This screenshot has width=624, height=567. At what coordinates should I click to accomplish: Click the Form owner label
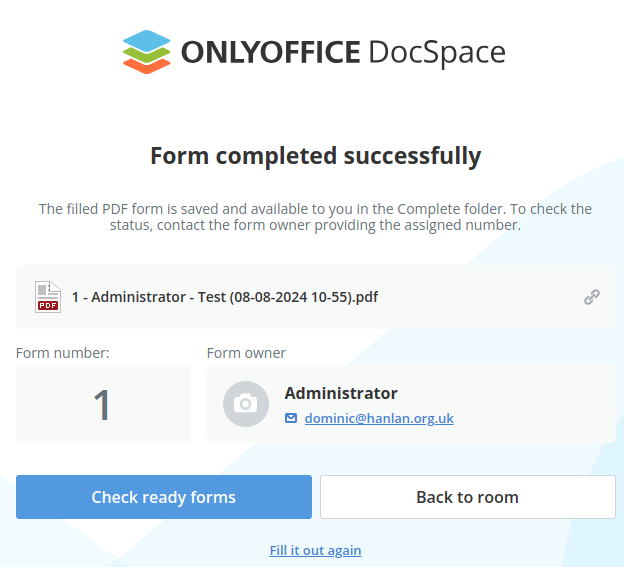coord(246,353)
